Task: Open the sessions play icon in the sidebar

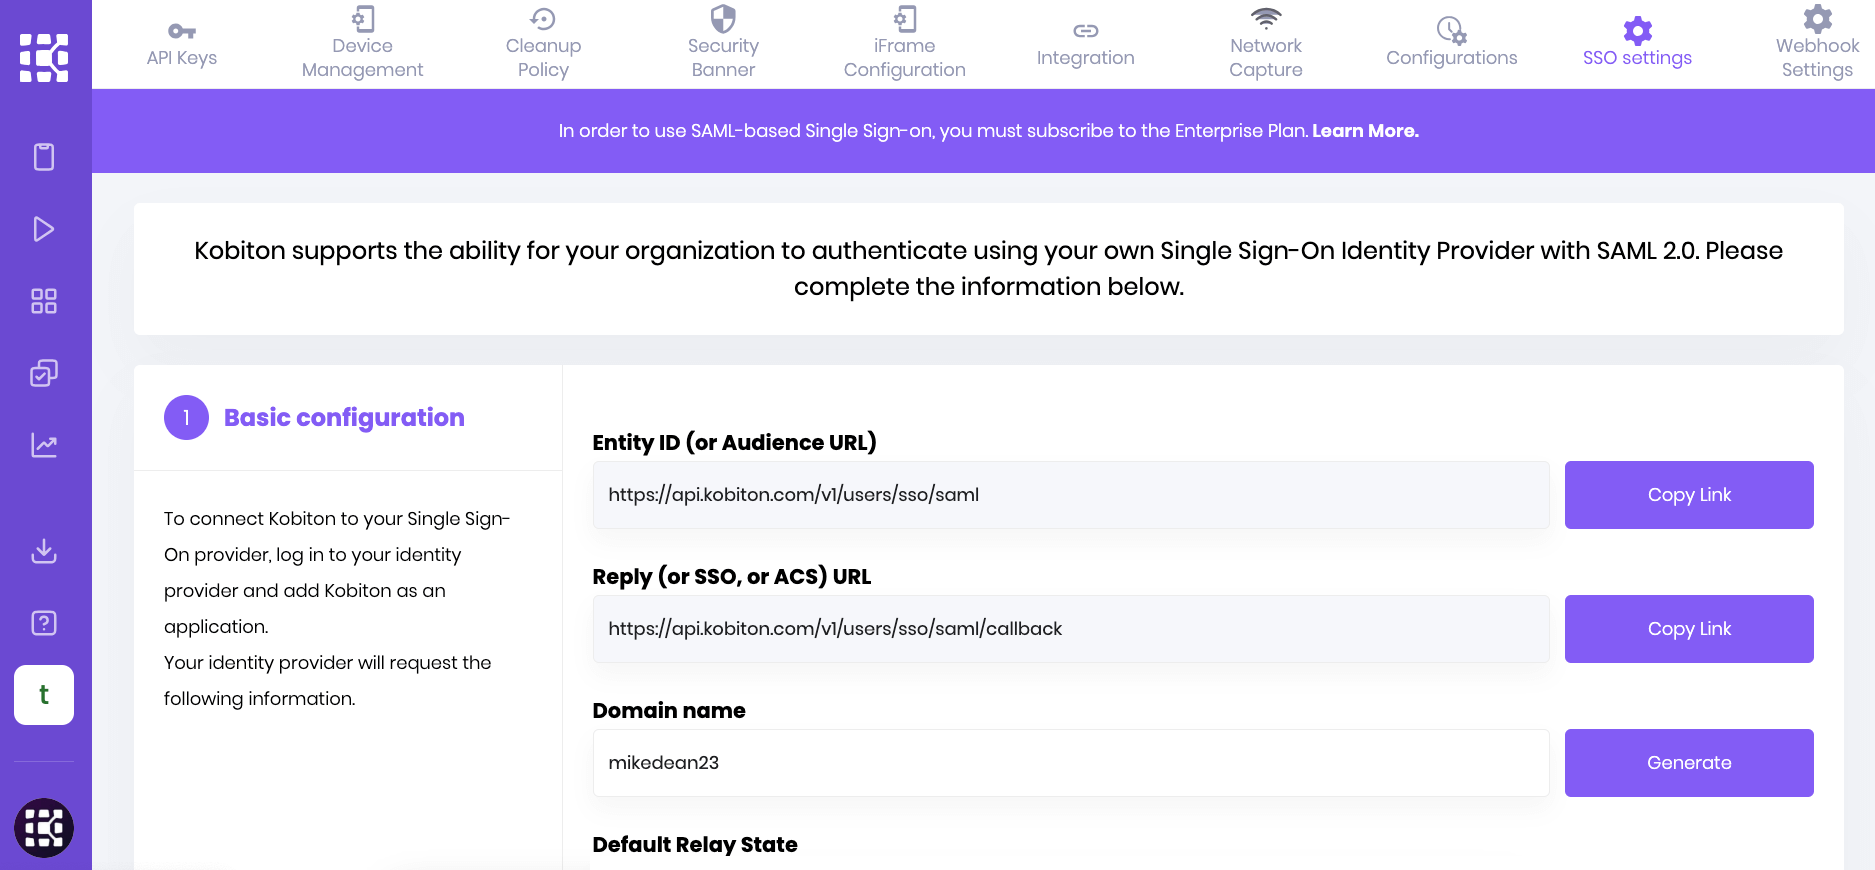Action: pyautogui.click(x=44, y=229)
